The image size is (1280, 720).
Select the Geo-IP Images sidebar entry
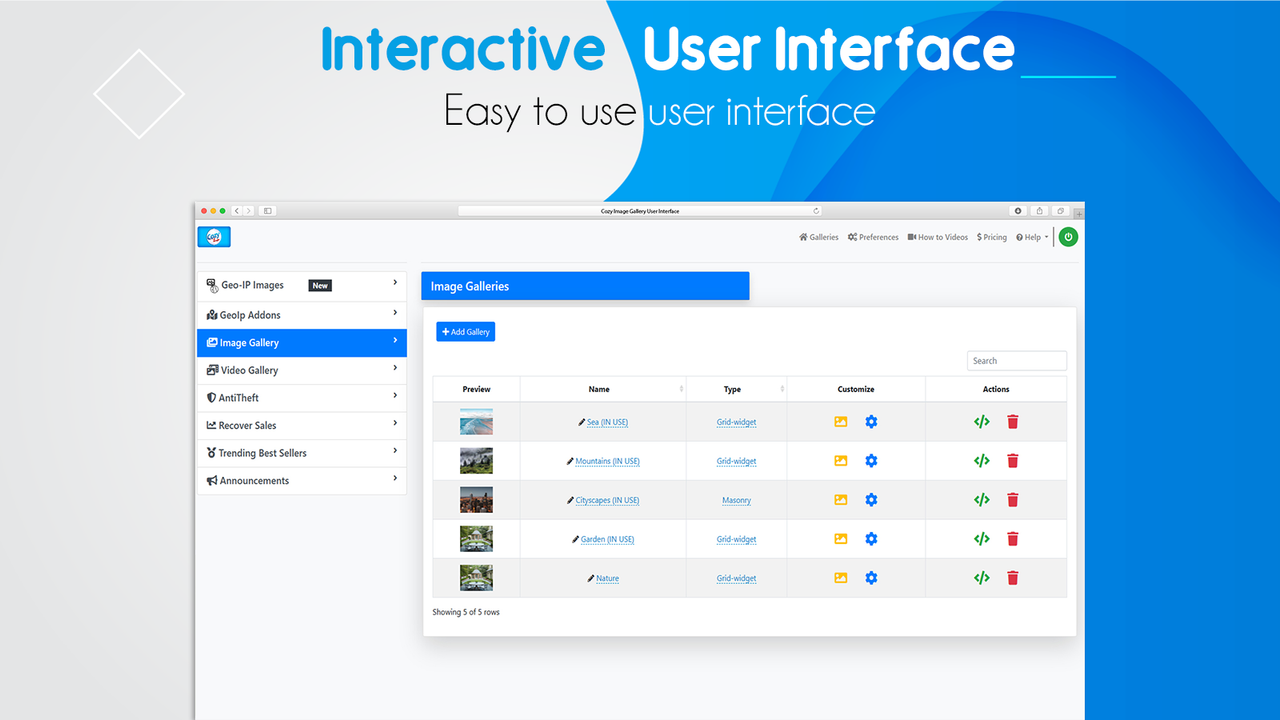[x=252, y=285]
